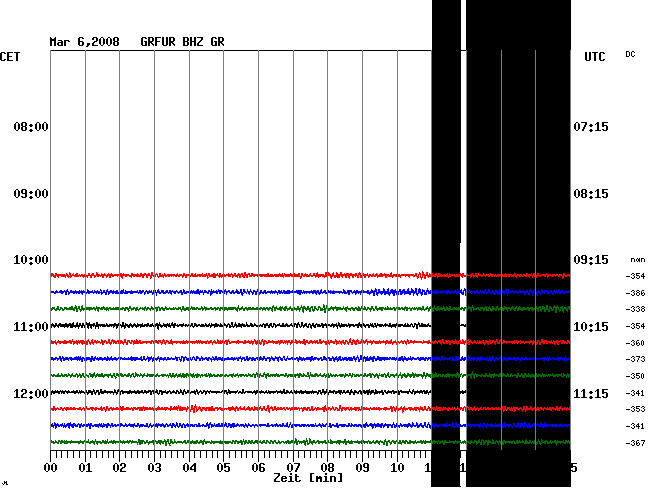Screen dimensions: 650x494
Task: Select minute tick label 04
Action: [189, 468]
